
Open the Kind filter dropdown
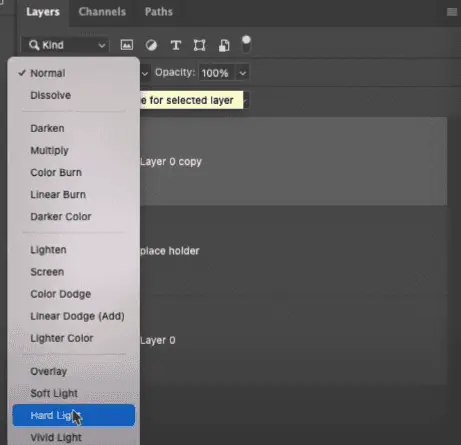tap(65, 45)
